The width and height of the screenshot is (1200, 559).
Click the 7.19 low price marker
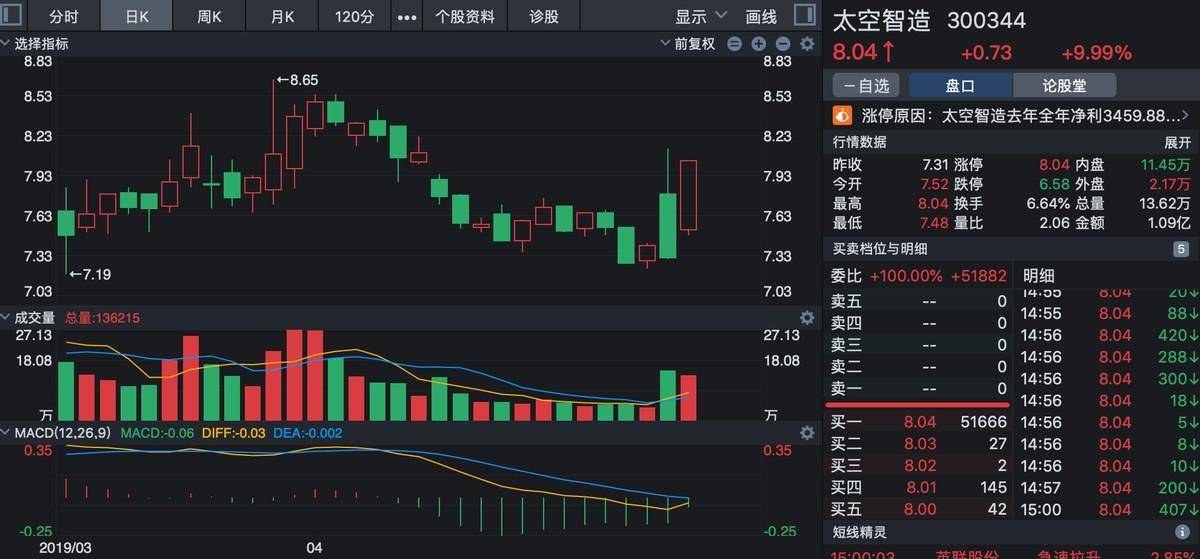point(90,274)
